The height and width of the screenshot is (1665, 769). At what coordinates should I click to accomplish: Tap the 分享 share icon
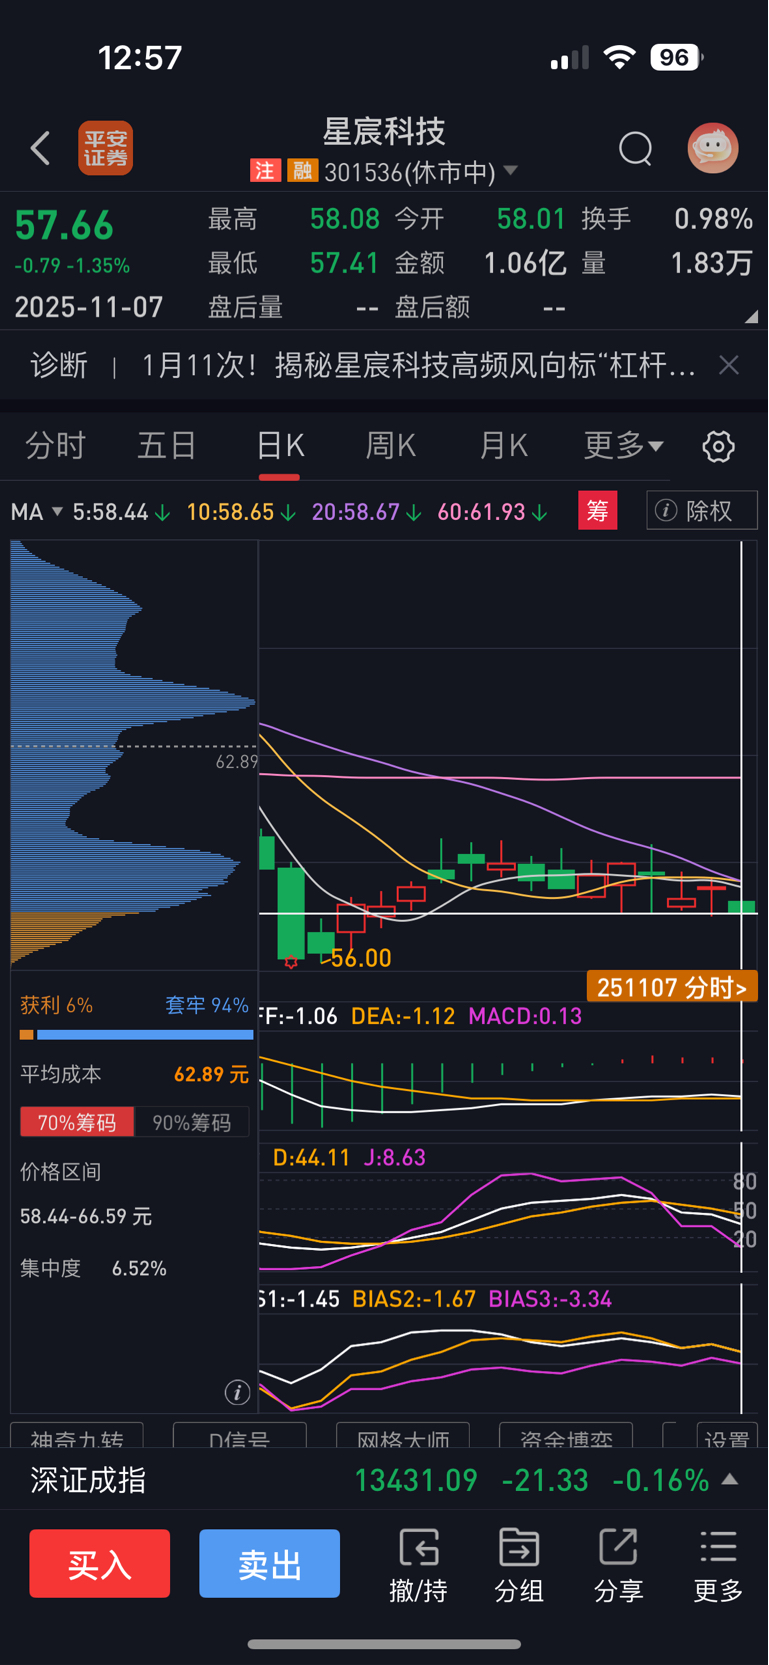[x=619, y=1565]
